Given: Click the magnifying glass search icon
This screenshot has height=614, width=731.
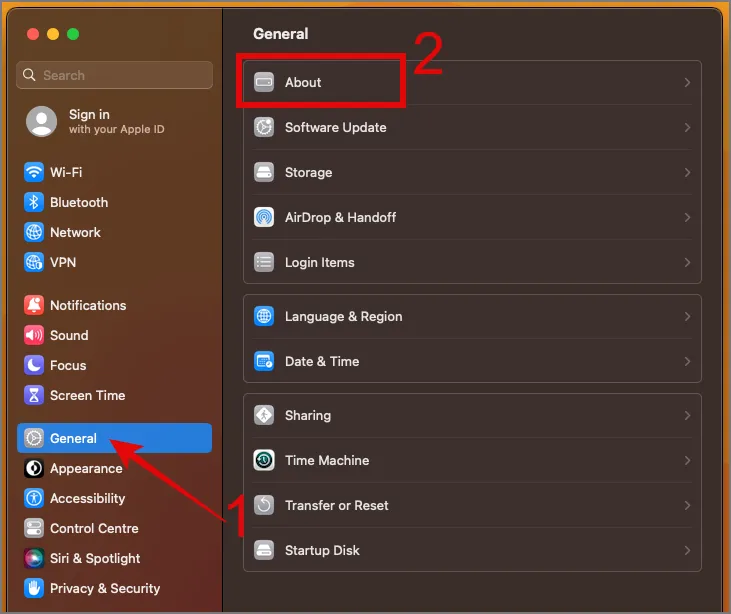Looking at the screenshot, I should [x=29, y=75].
